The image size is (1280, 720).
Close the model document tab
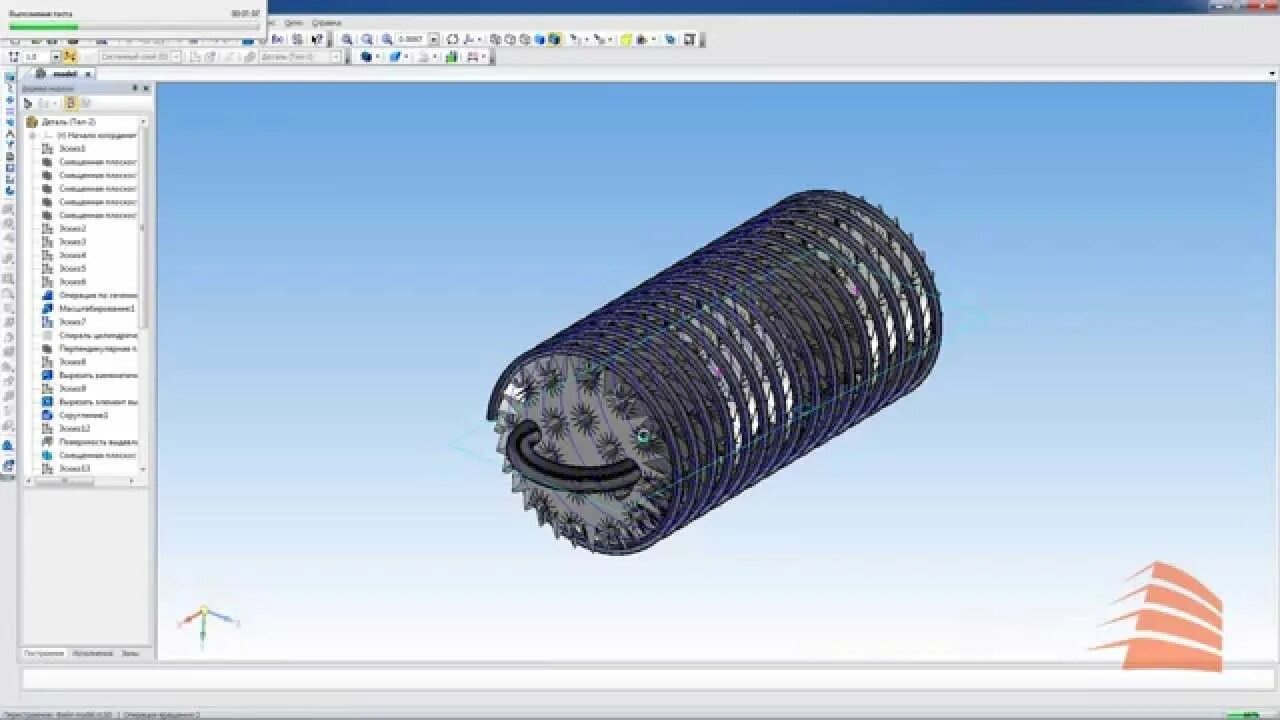click(88, 74)
